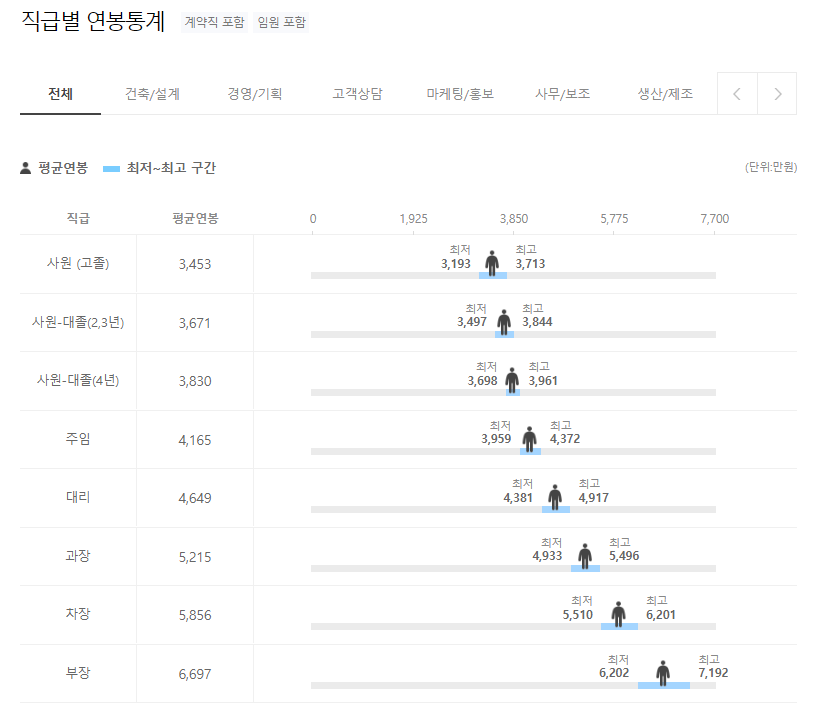Click the blue salary range bar for 부장
The height and width of the screenshot is (710, 816).
point(664,686)
